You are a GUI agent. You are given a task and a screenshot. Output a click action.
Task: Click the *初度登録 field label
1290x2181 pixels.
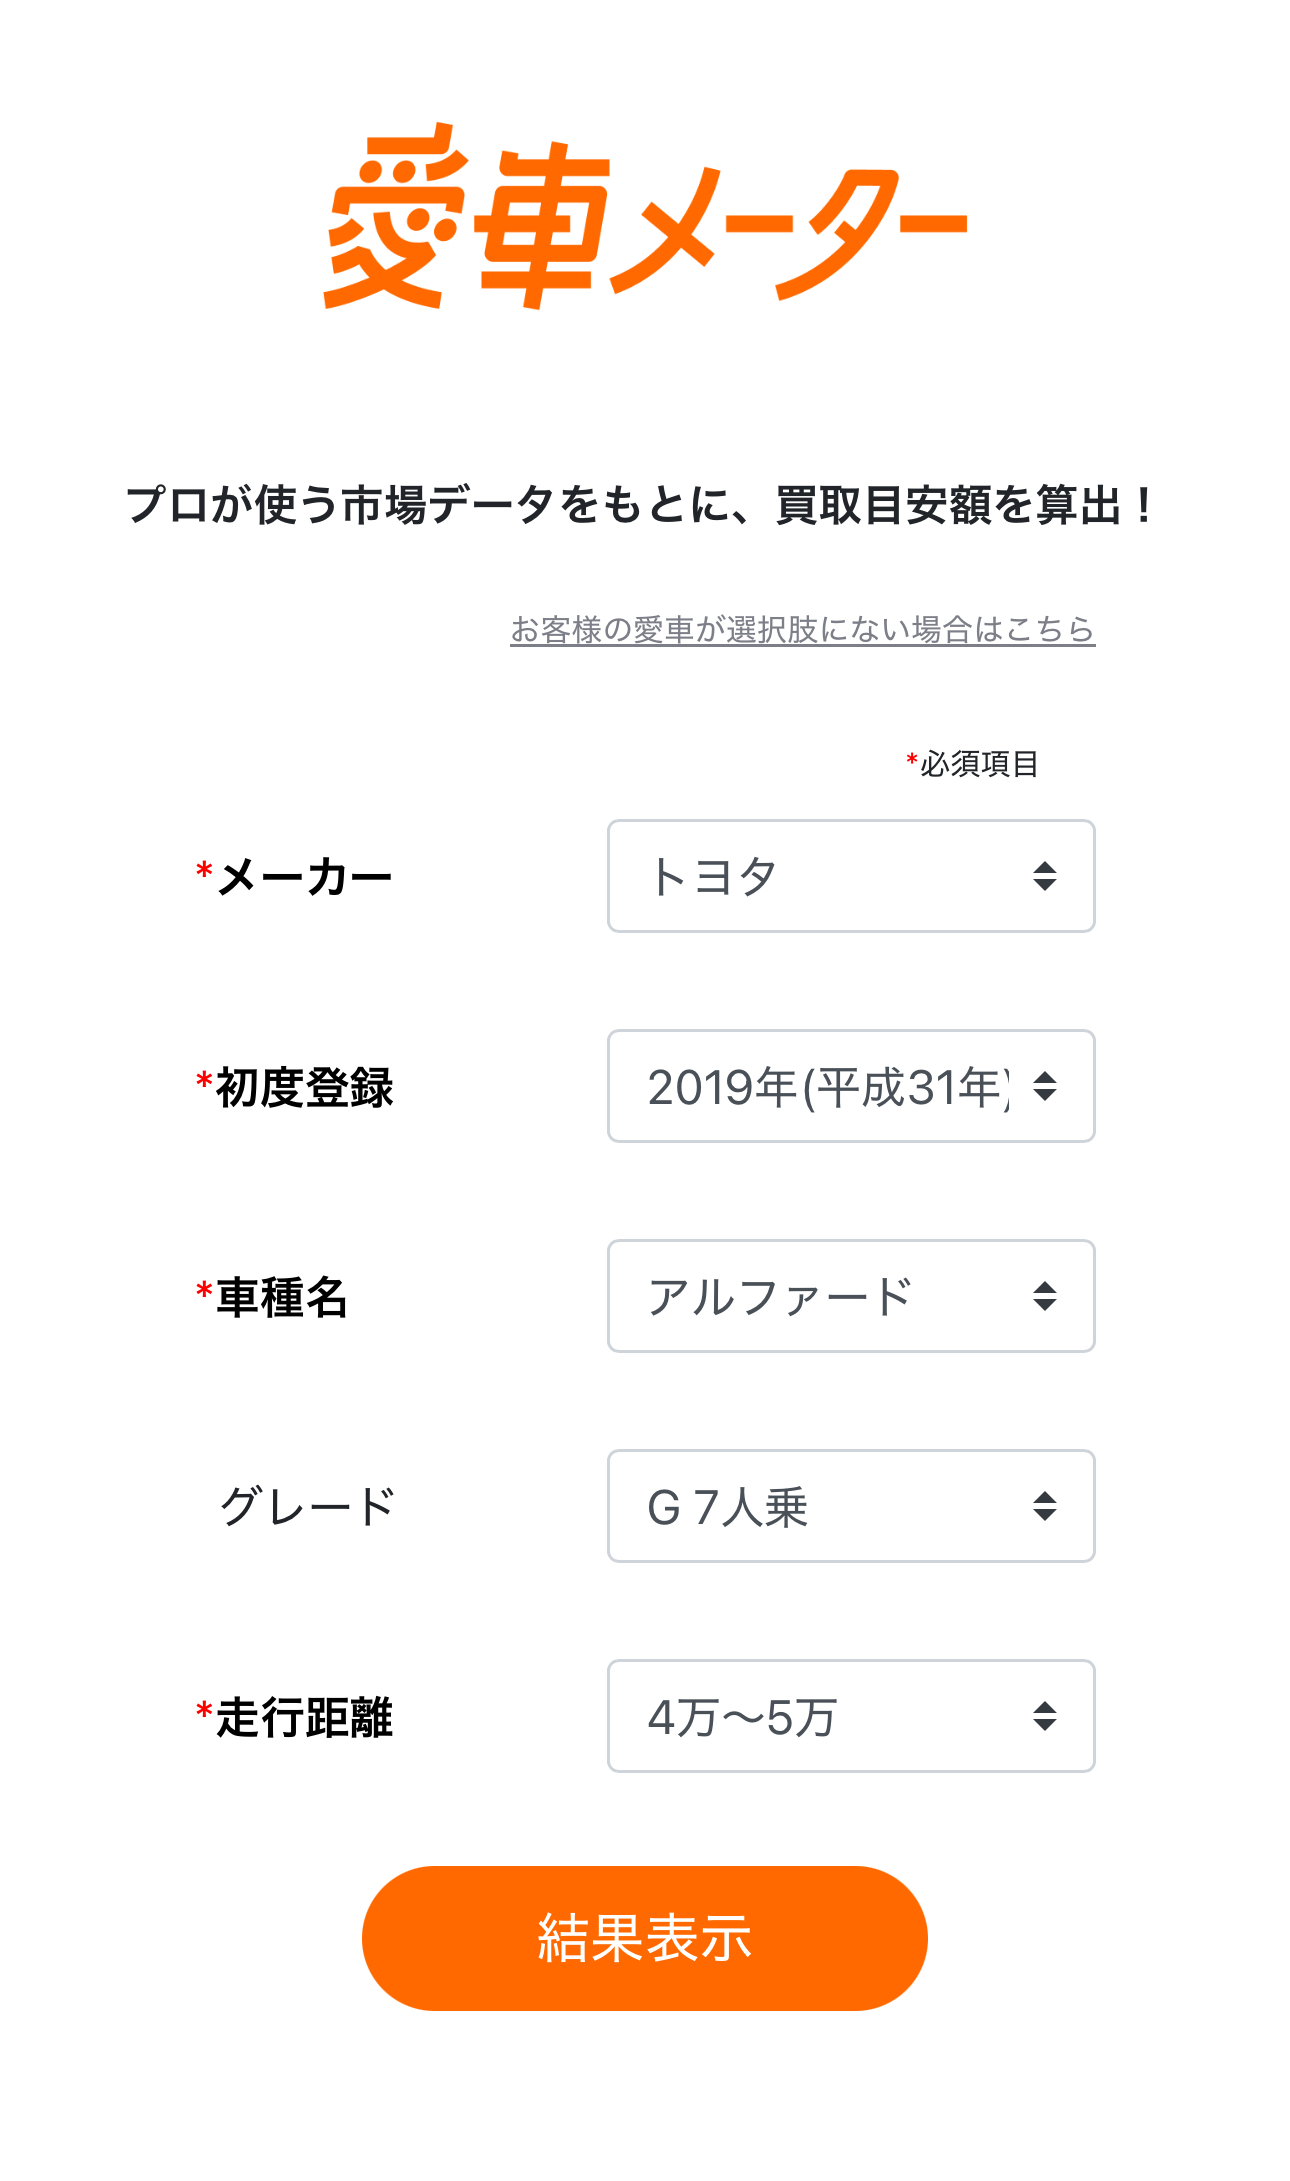[x=295, y=1087]
